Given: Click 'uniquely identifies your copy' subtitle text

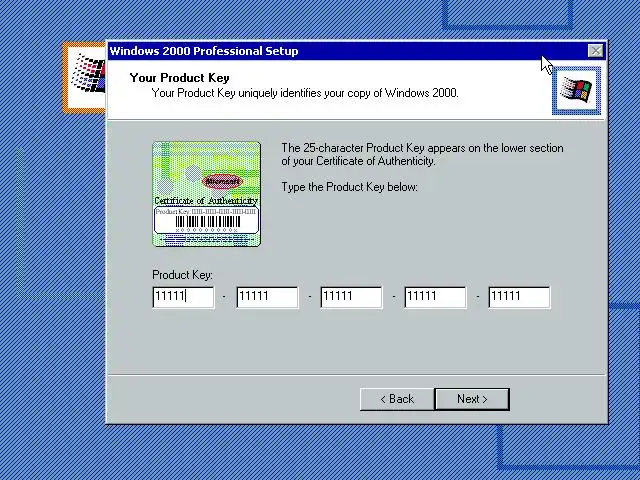Looking at the screenshot, I should point(305,93).
